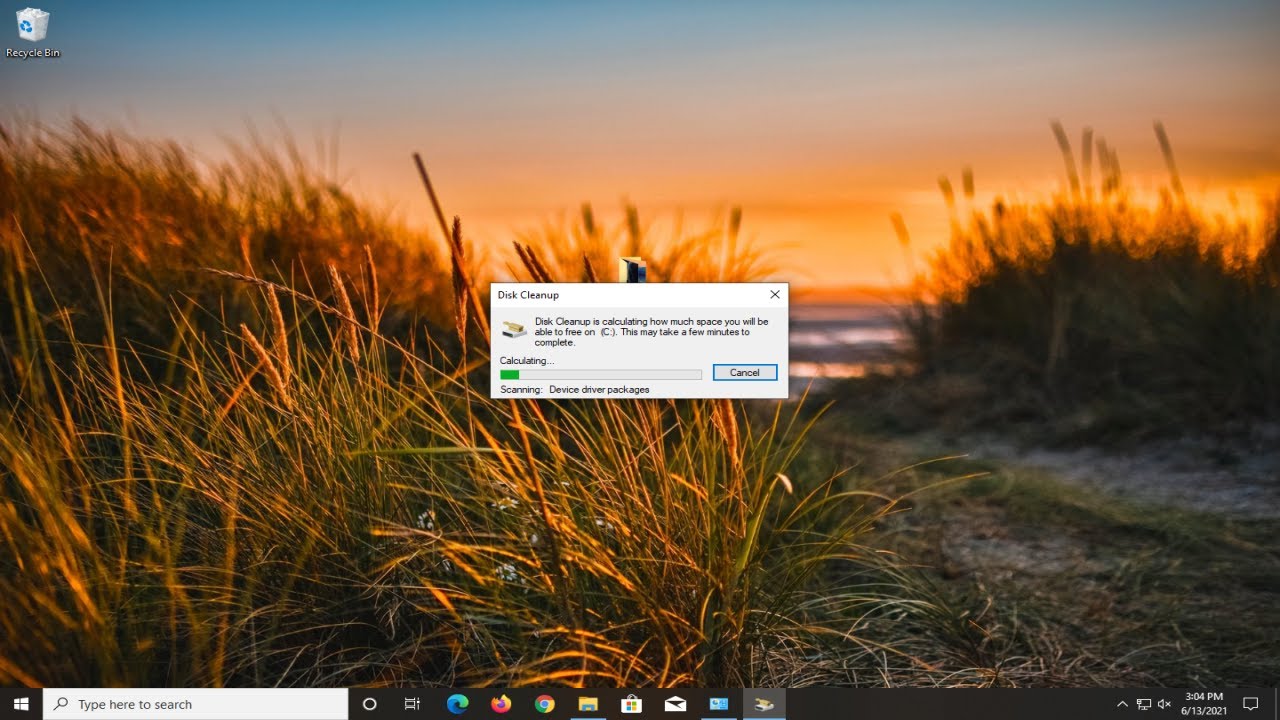Screen dimensions: 1280x720
Task: Open File Explorer from the taskbar
Action: (588, 704)
